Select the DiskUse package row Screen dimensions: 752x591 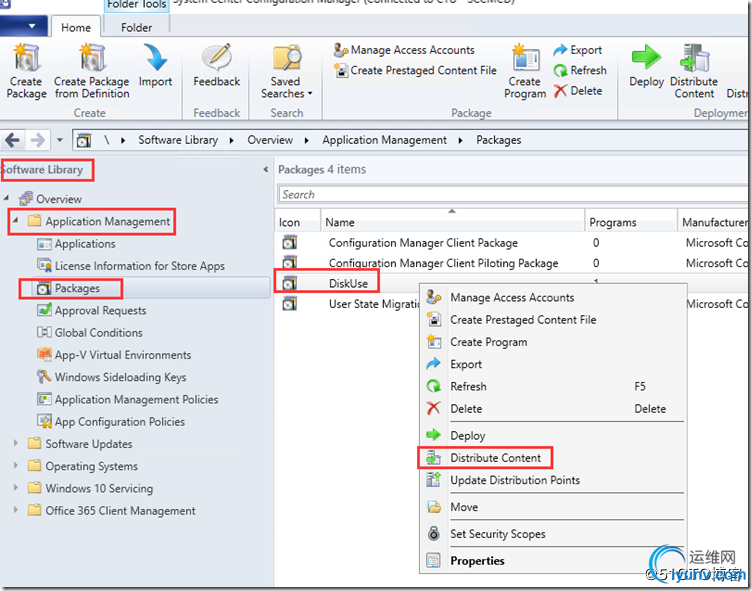[x=348, y=284]
